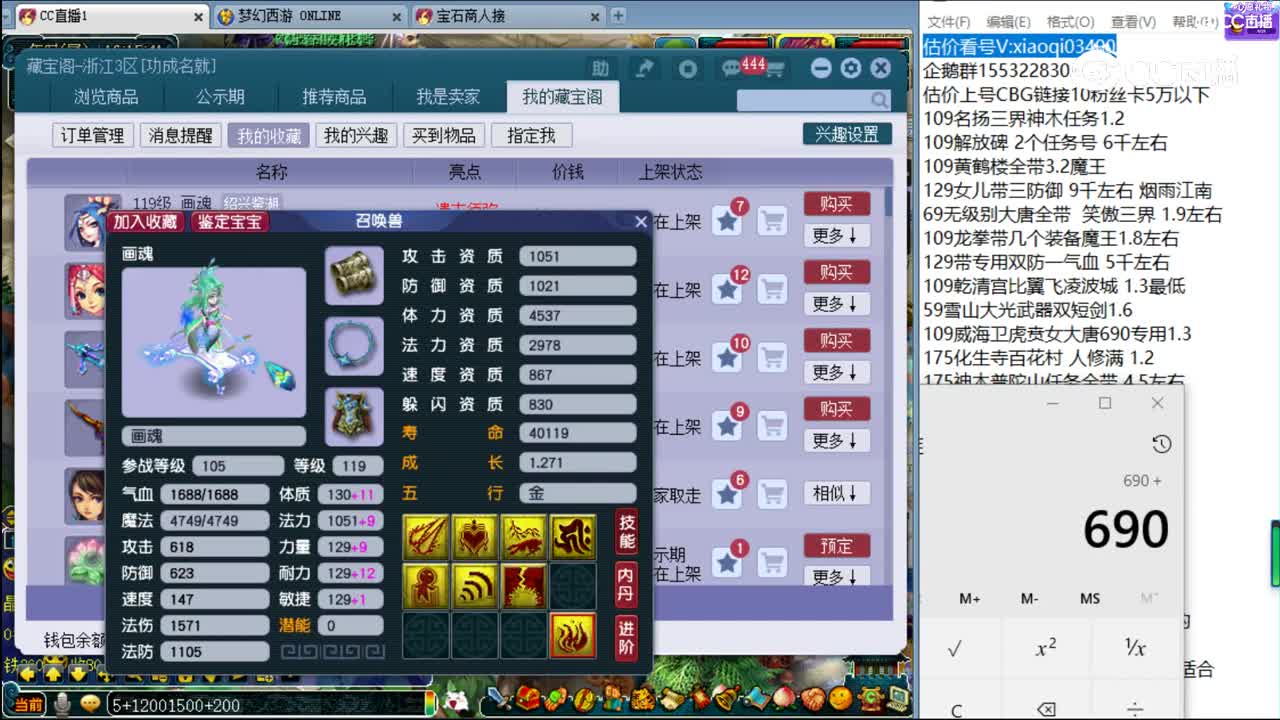Click the calculator M+ button
This screenshot has height=720, width=1280.
tap(969, 598)
